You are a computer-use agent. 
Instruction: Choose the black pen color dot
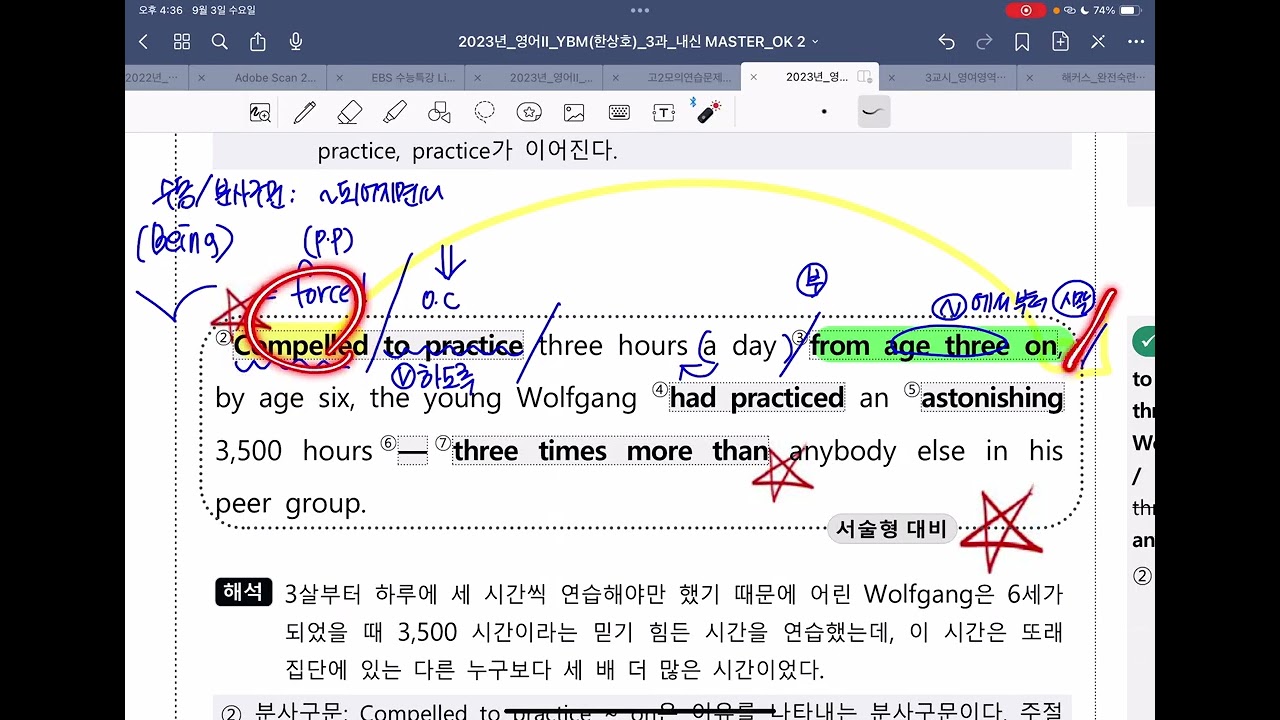pyautogui.click(x=824, y=112)
